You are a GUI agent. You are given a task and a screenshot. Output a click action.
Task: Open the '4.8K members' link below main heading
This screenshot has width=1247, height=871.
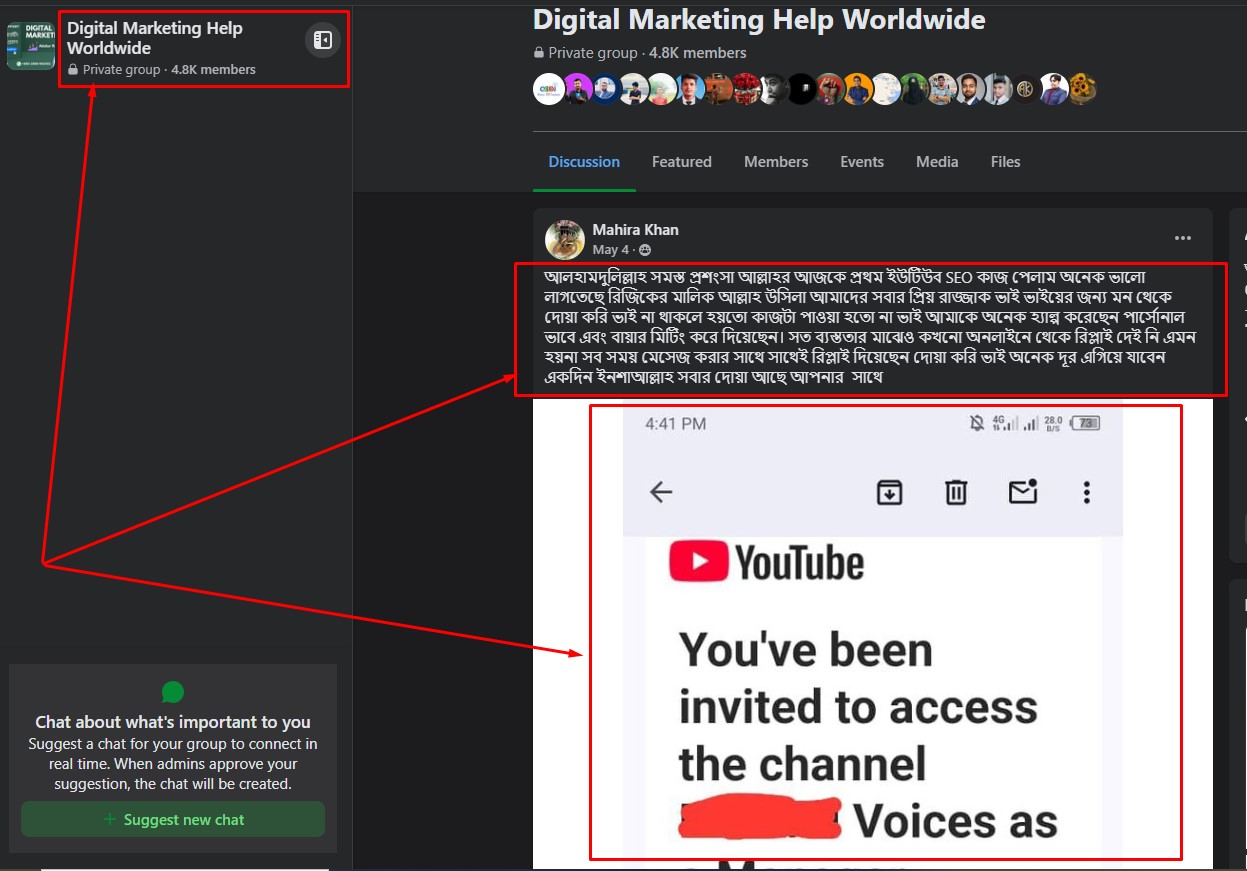[x=698, y=53]
